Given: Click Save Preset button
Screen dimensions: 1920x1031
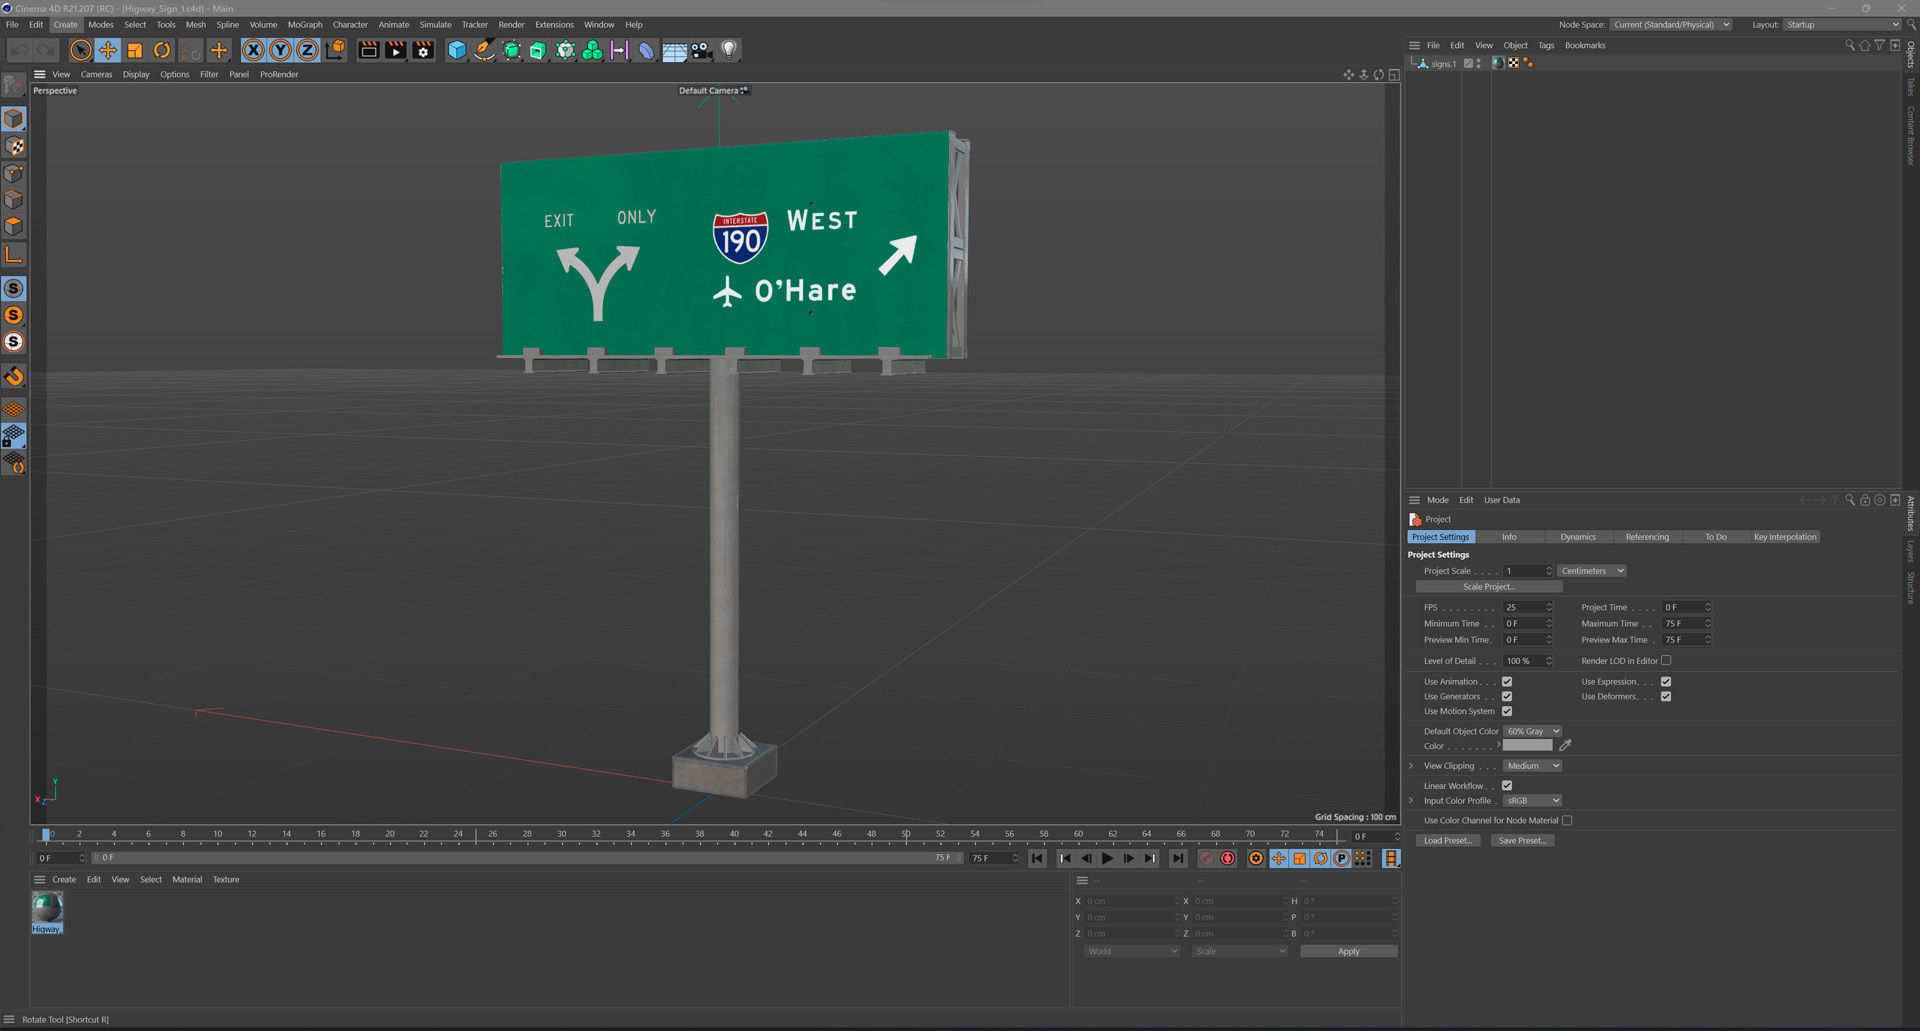Looking at the screenshot, I should [x=1521, y=841].
